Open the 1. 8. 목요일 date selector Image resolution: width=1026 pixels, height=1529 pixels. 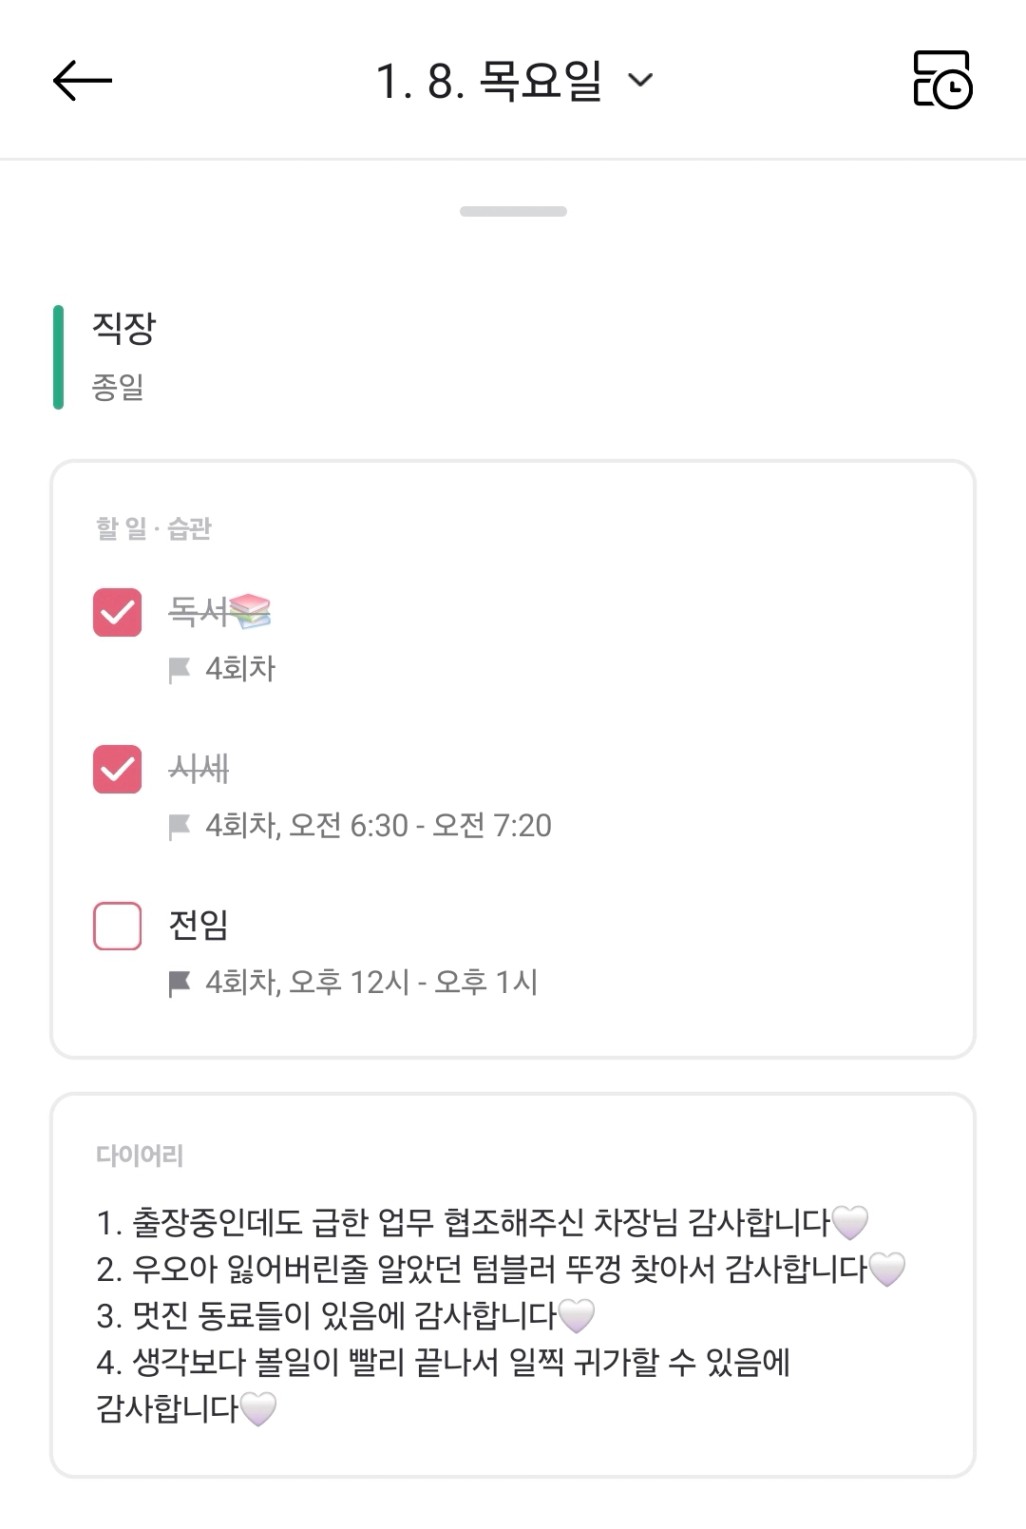pyautogui.click(x=489, y=80)
